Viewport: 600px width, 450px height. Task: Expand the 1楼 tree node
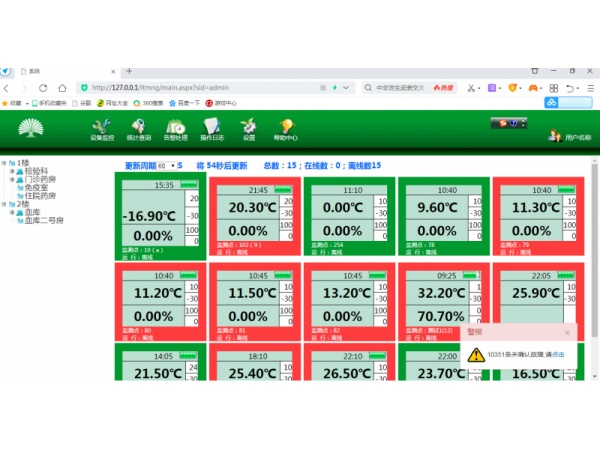[4, 163]
